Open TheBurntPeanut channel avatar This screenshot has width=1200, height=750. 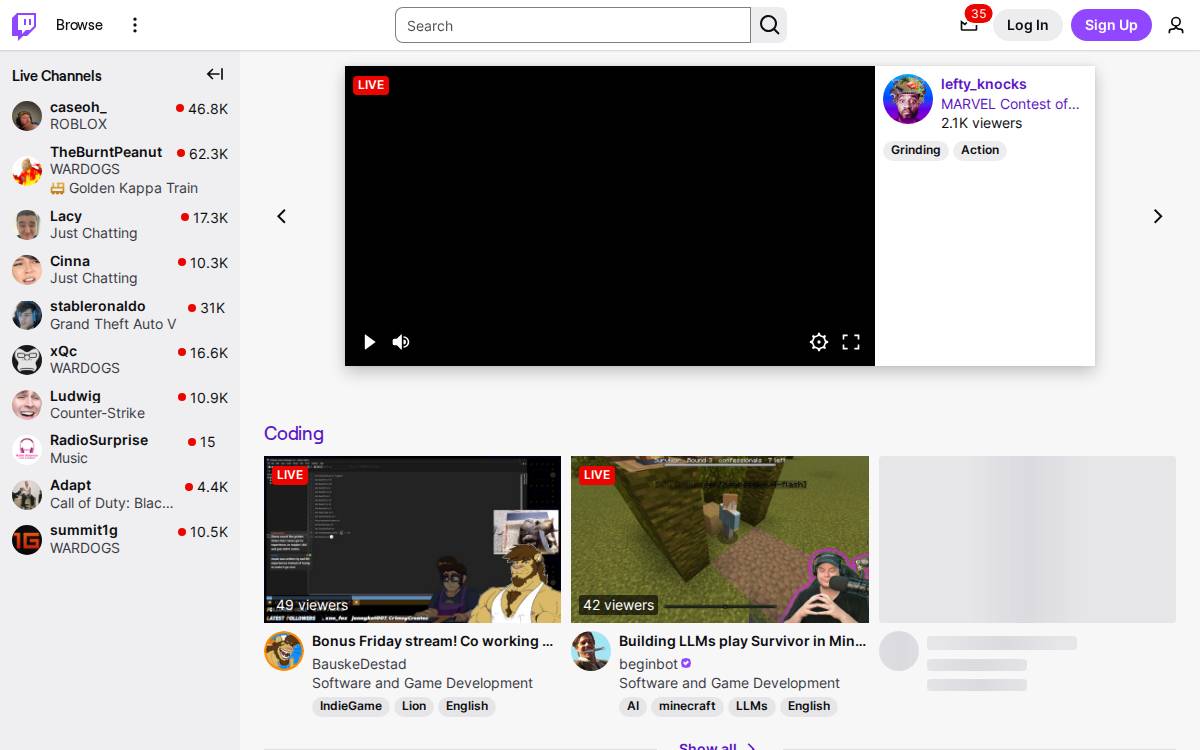(27, 170)
